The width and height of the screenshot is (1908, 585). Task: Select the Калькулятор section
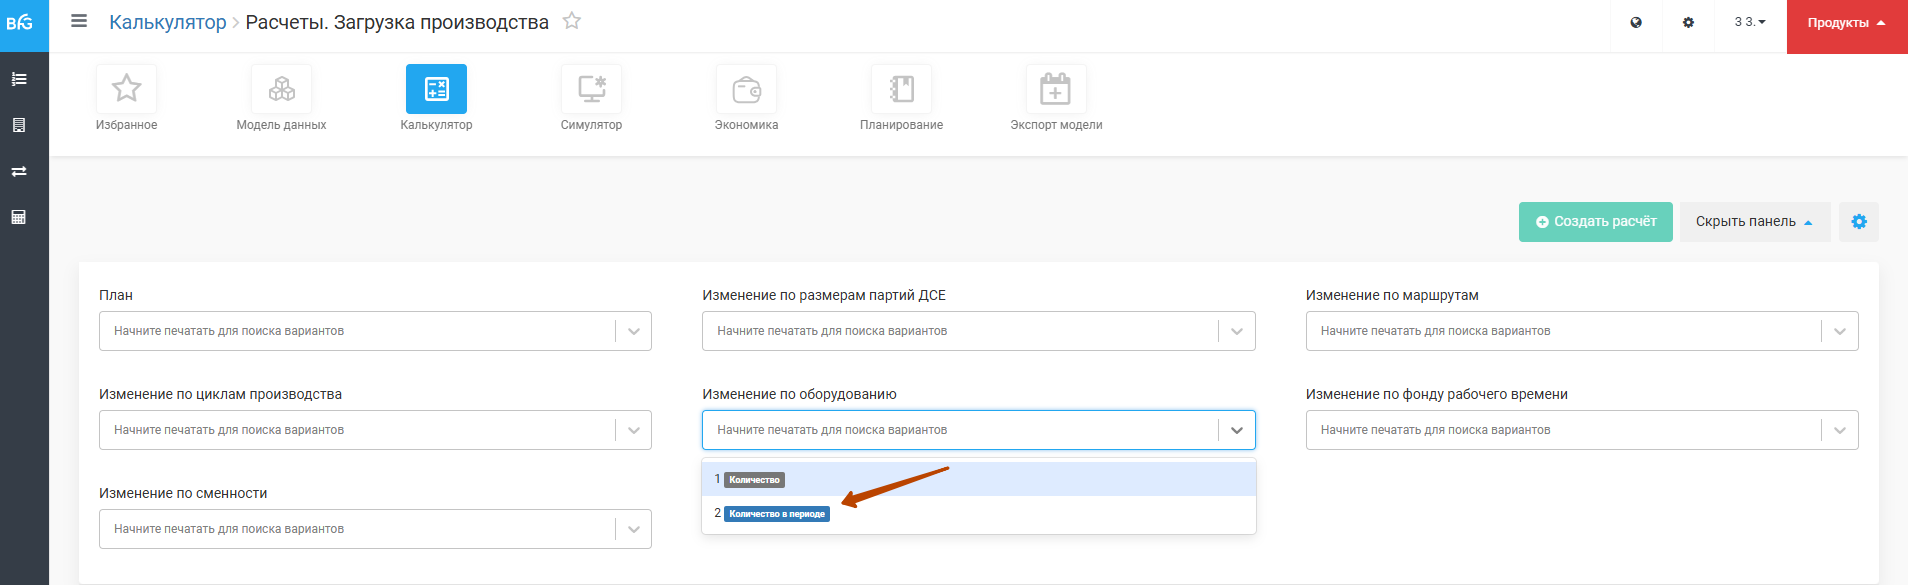coord(436,98)
